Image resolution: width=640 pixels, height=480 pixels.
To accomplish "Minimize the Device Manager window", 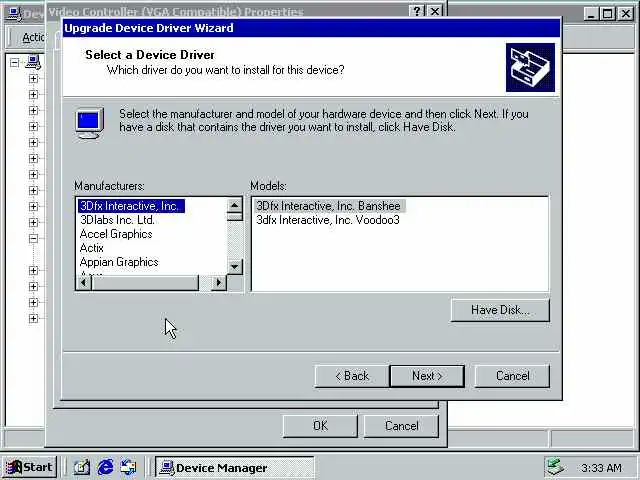I will [591, 14].
